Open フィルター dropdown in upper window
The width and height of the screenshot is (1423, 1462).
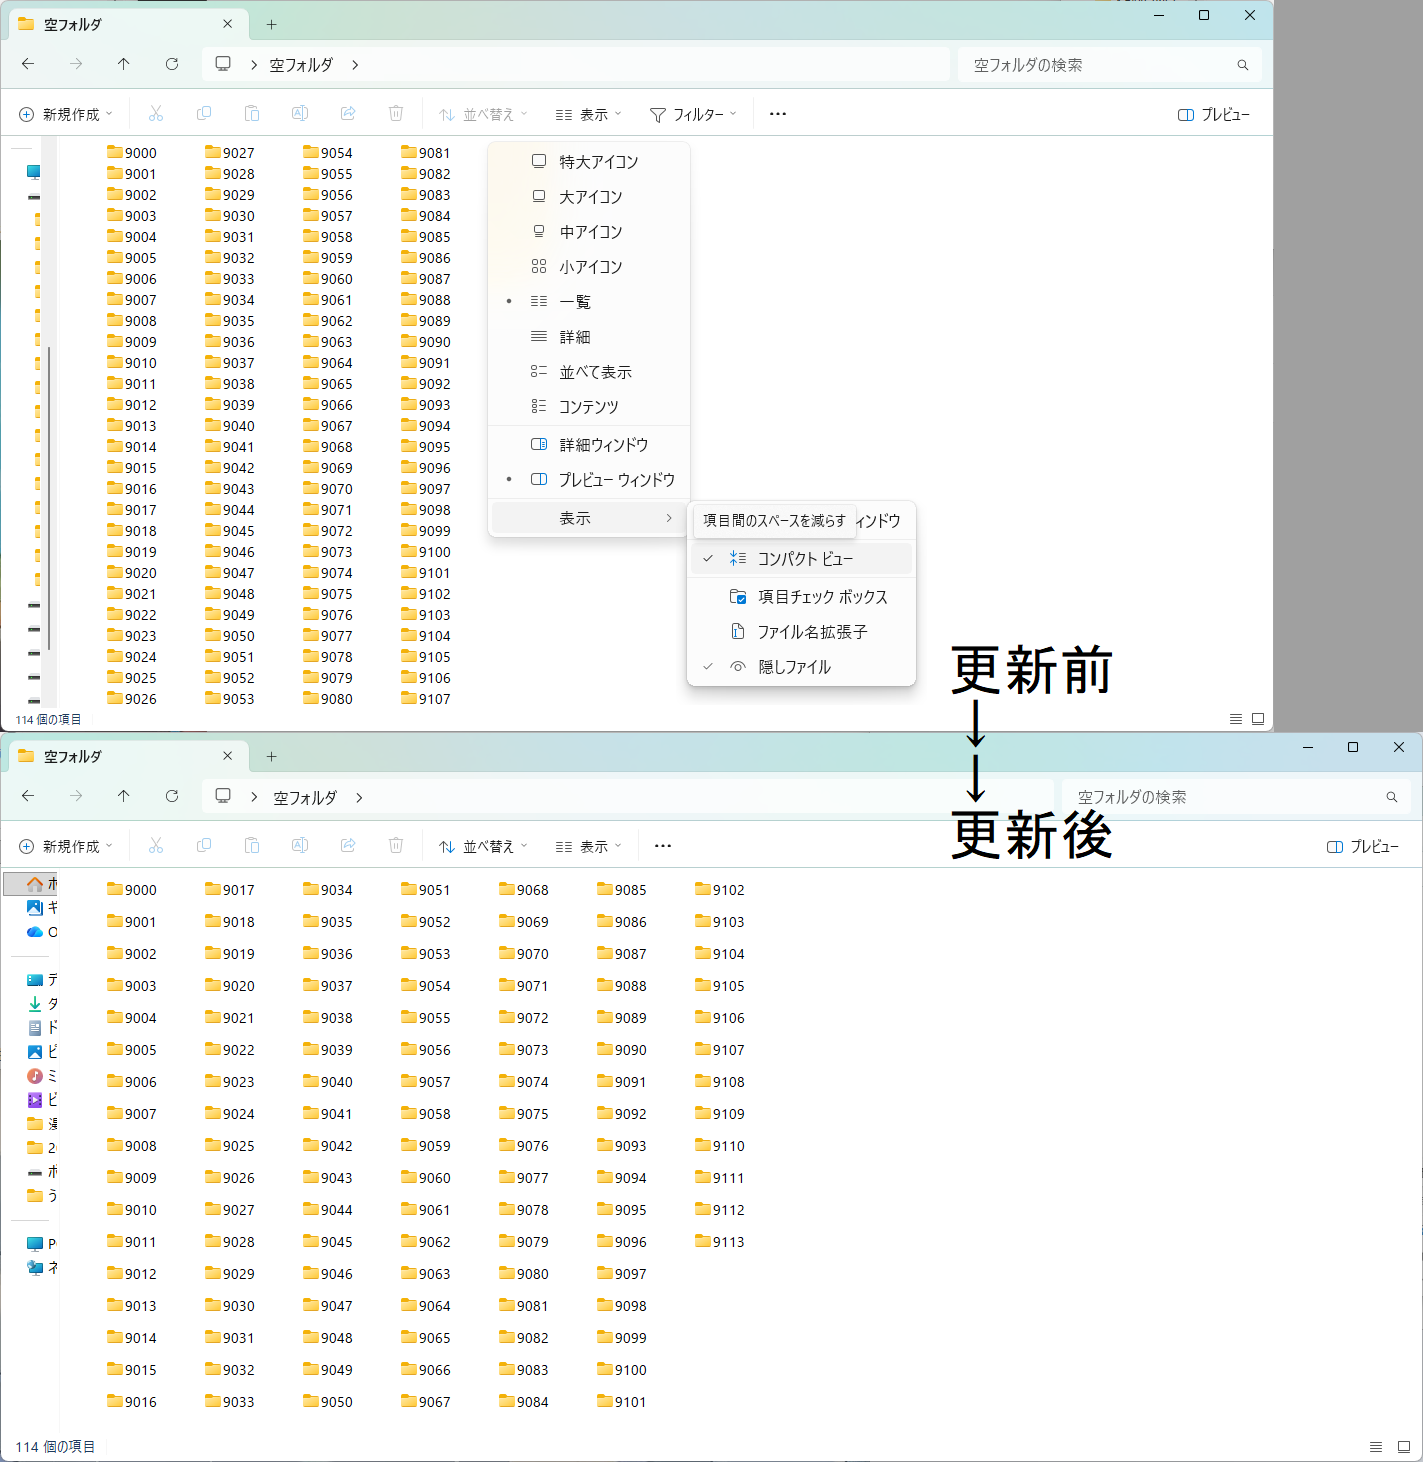coord(693,115)
